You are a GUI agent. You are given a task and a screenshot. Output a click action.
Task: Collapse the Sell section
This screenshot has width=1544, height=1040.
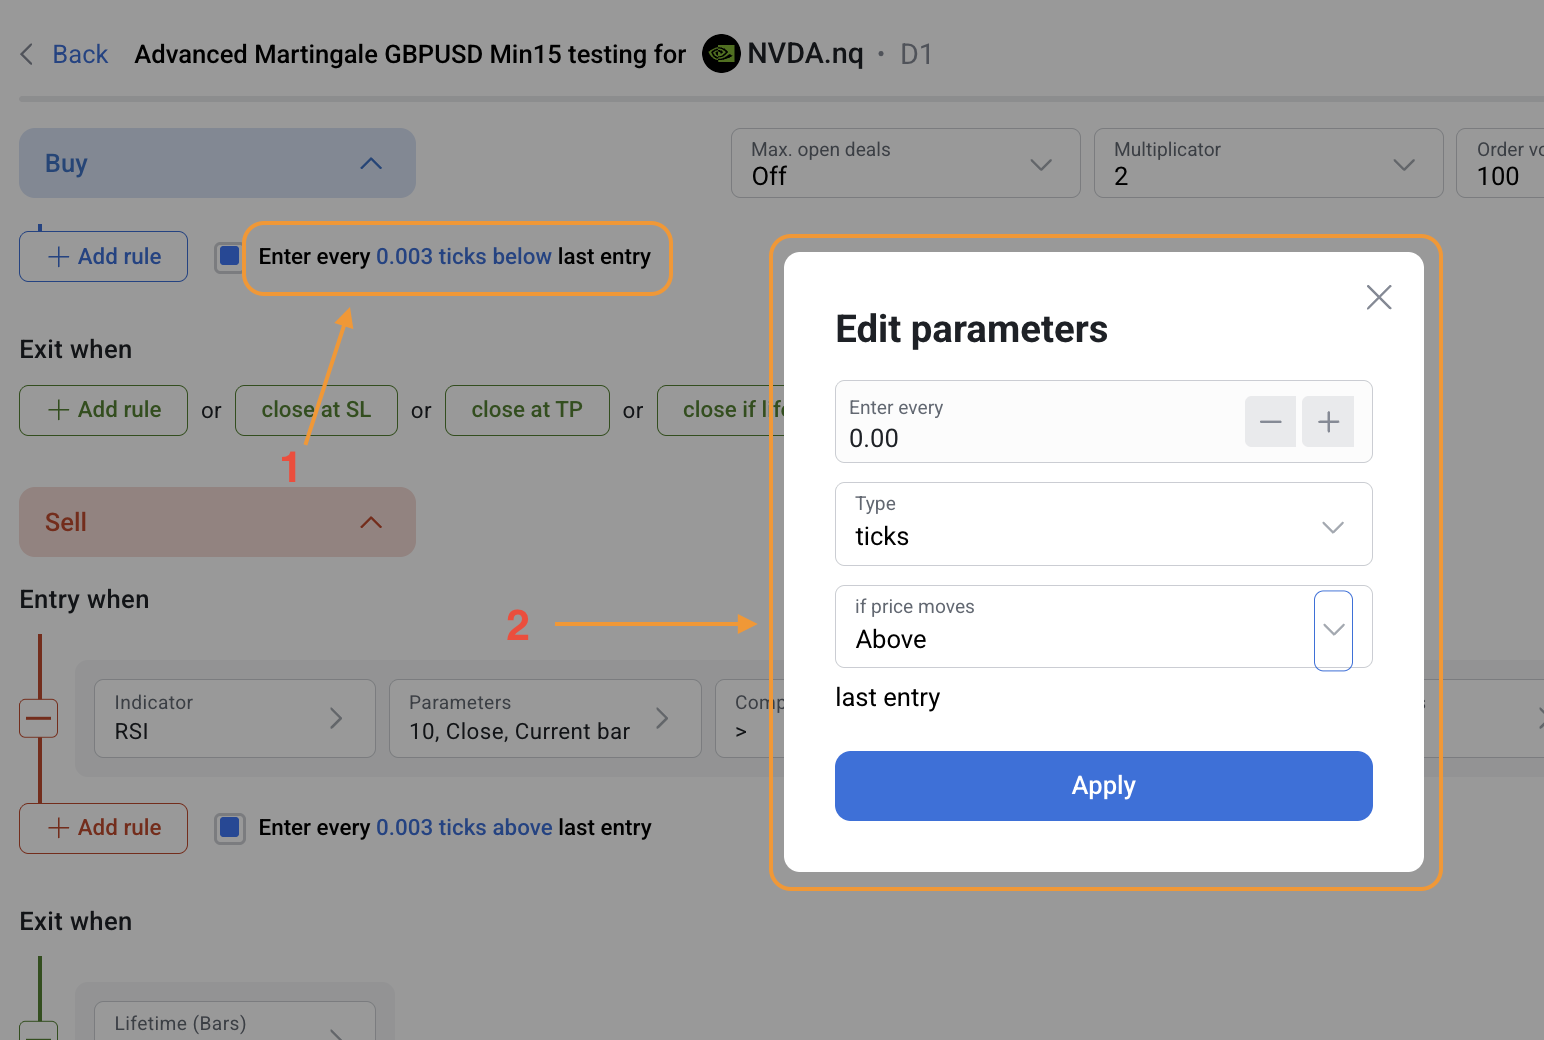coord(217,522)
